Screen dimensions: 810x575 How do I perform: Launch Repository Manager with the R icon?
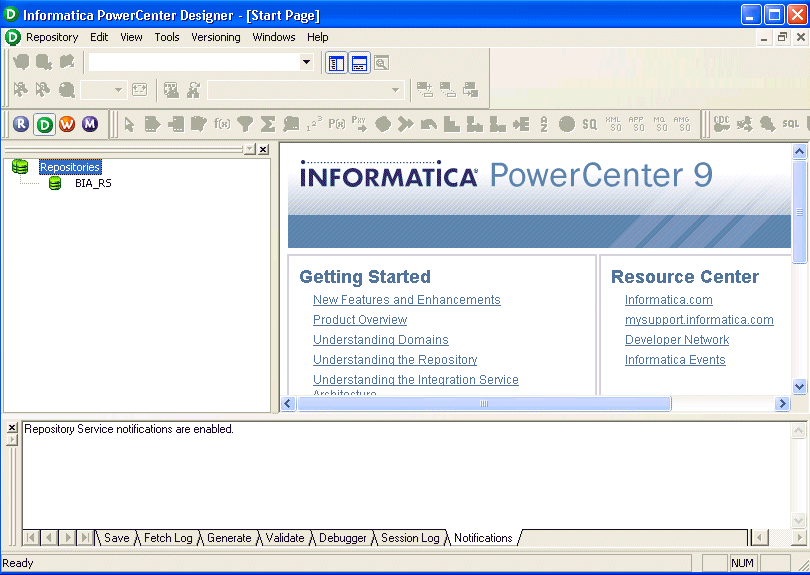pos(21,124)
